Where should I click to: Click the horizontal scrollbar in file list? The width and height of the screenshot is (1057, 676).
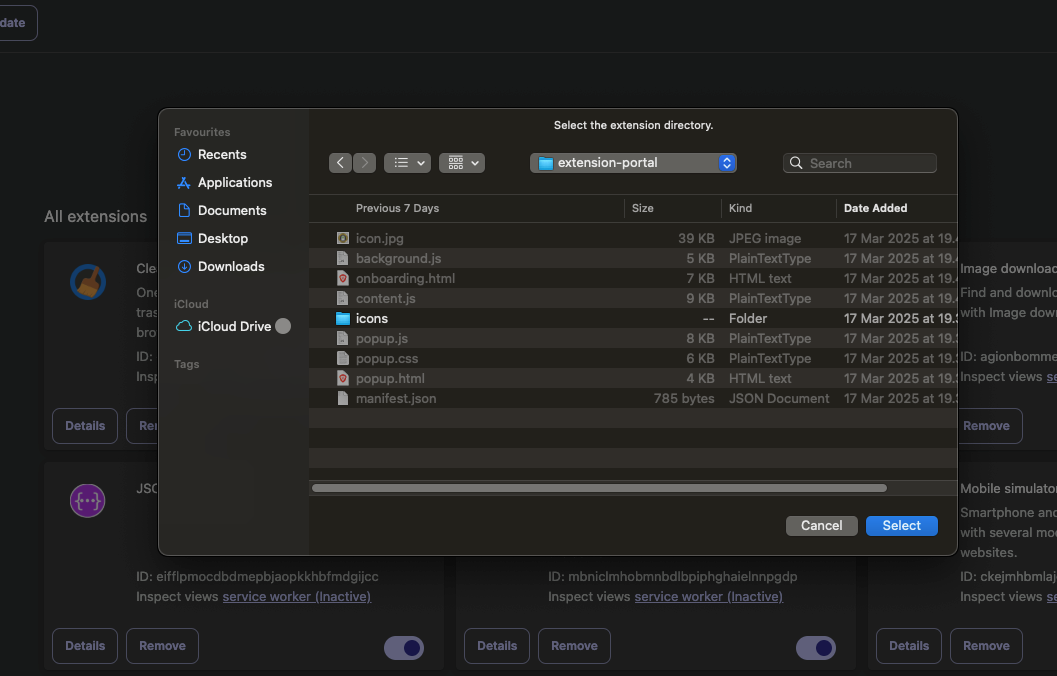pos(599,488)
